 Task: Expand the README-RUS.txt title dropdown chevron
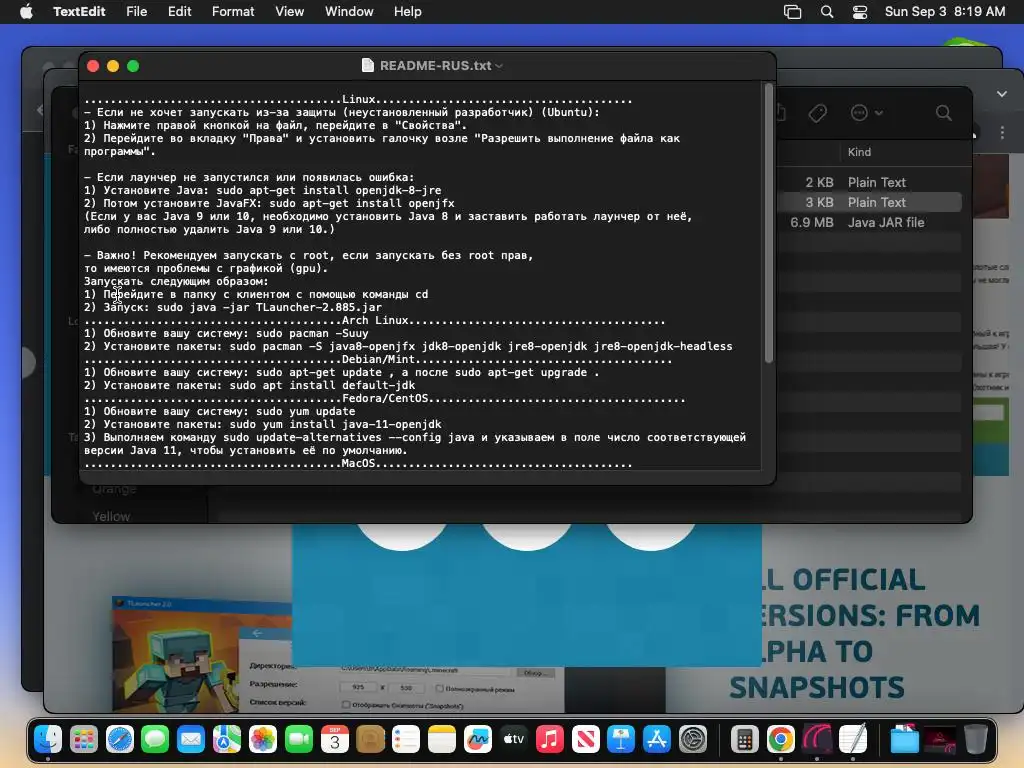(x=500, y=66)
